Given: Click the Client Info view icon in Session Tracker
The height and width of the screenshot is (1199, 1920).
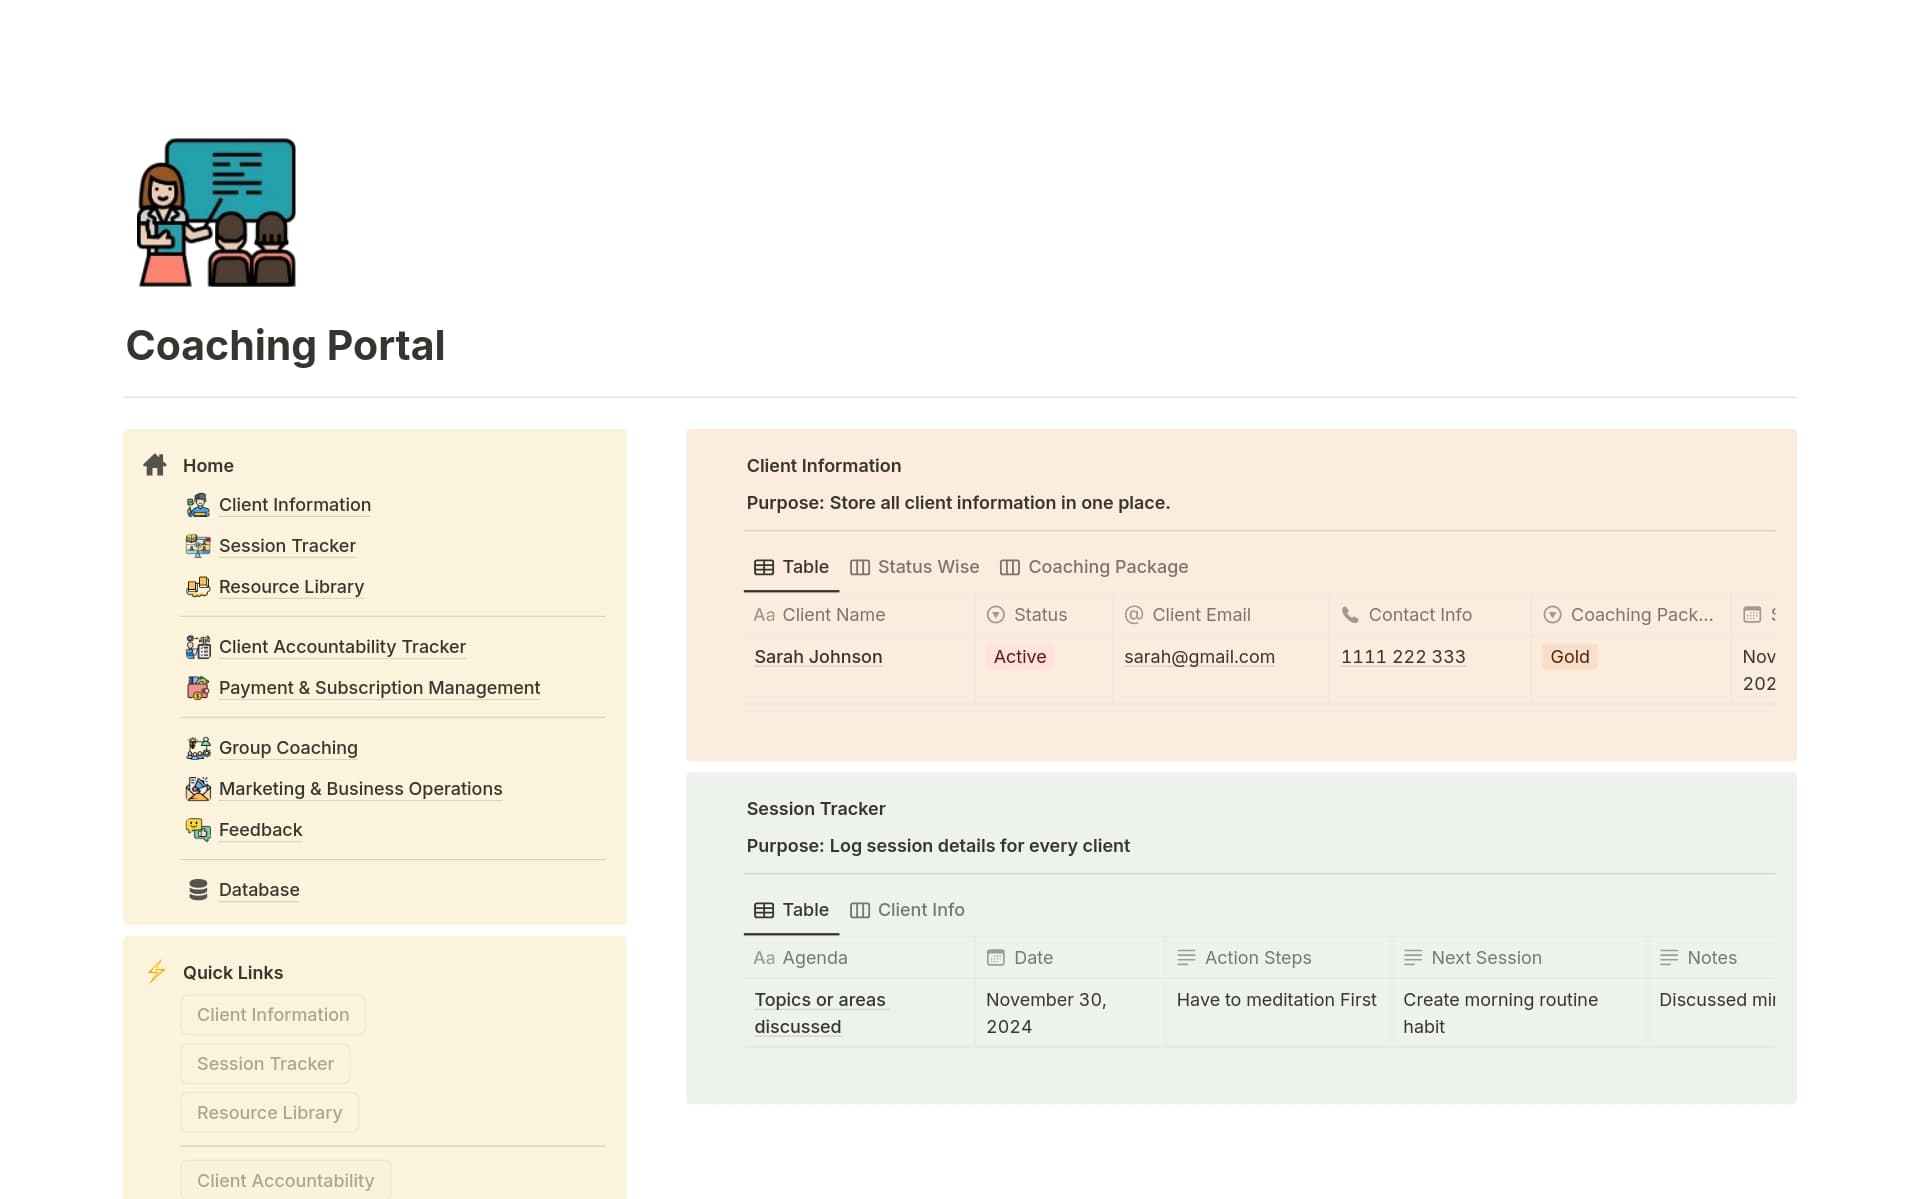Looking at the screenshot, I should (860, 910).
